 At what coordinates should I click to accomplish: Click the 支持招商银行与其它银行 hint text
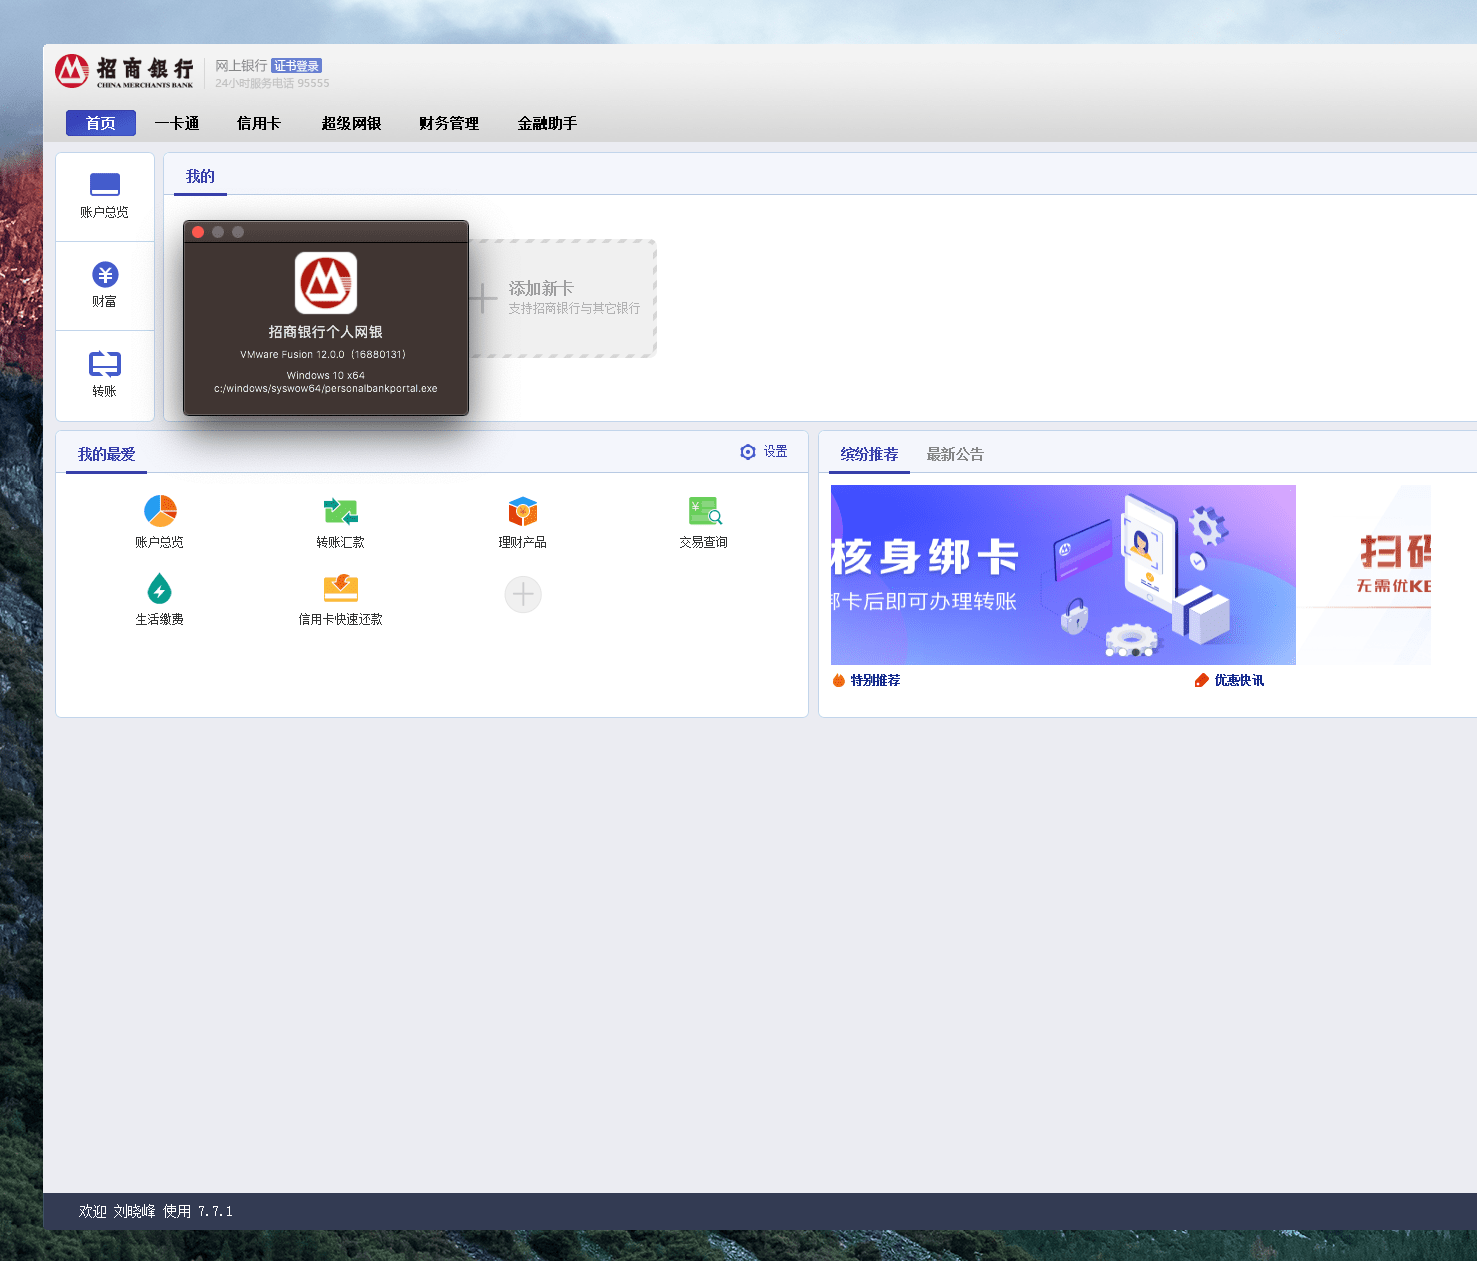click(x=574, y=308)
